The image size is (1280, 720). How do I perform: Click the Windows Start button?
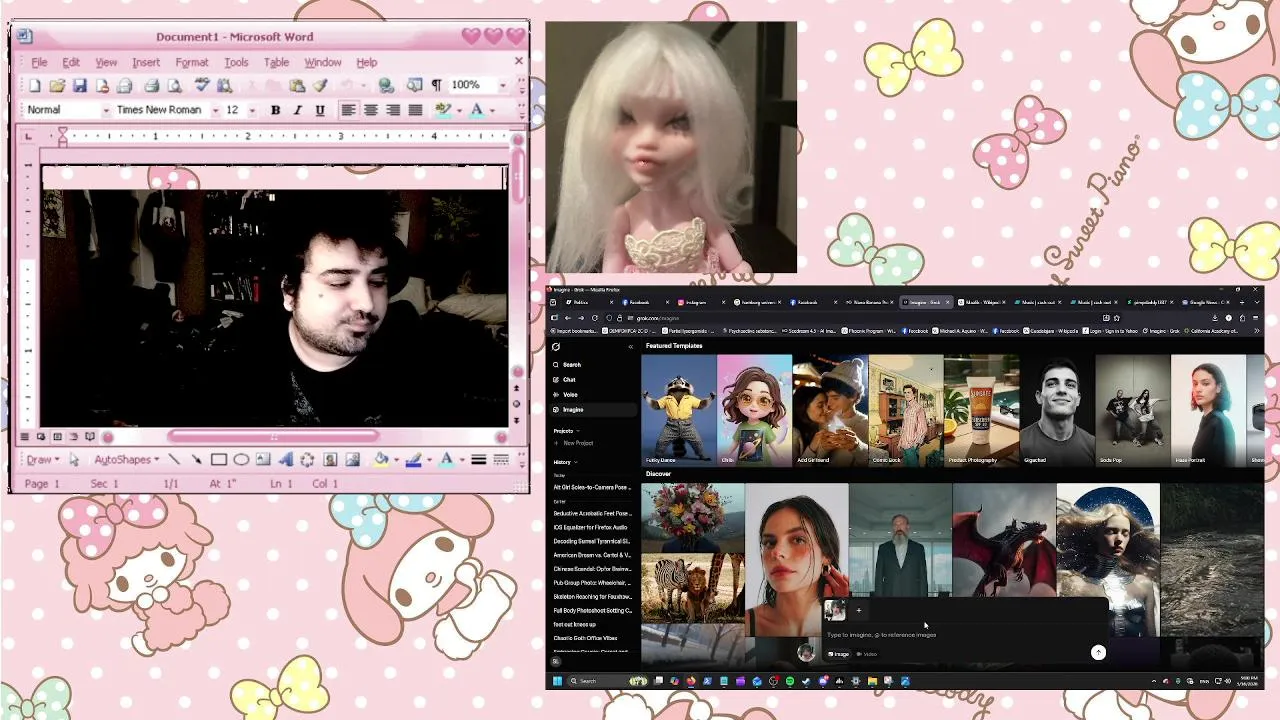click(x=557, y=681)
